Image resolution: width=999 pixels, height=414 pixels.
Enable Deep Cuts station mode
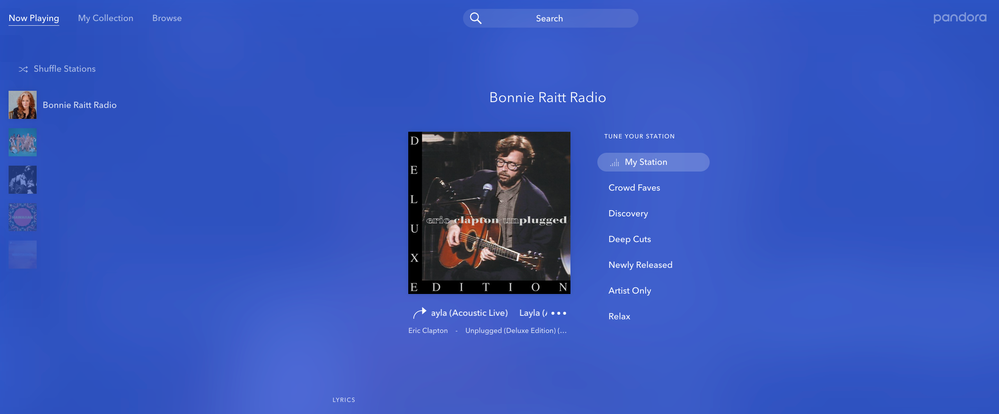click(x=629, y=239)
